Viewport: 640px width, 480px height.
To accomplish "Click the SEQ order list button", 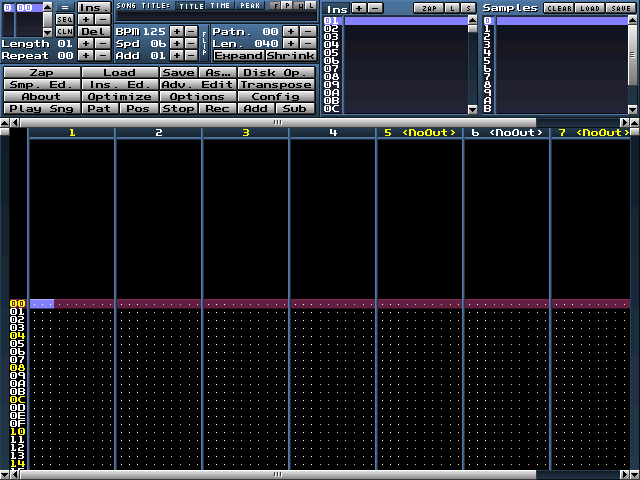I will pyautogui.click(x=64, y=19).
